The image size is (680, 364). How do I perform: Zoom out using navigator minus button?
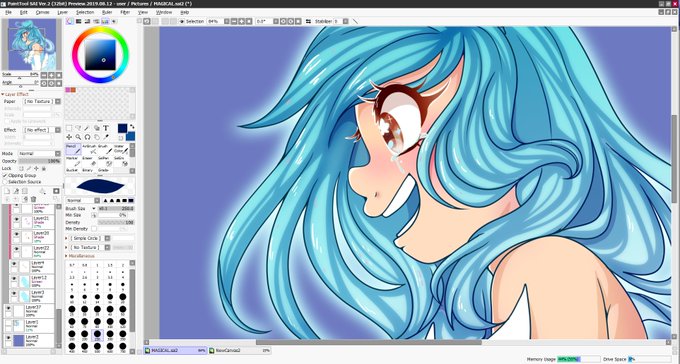click(44, 75)
